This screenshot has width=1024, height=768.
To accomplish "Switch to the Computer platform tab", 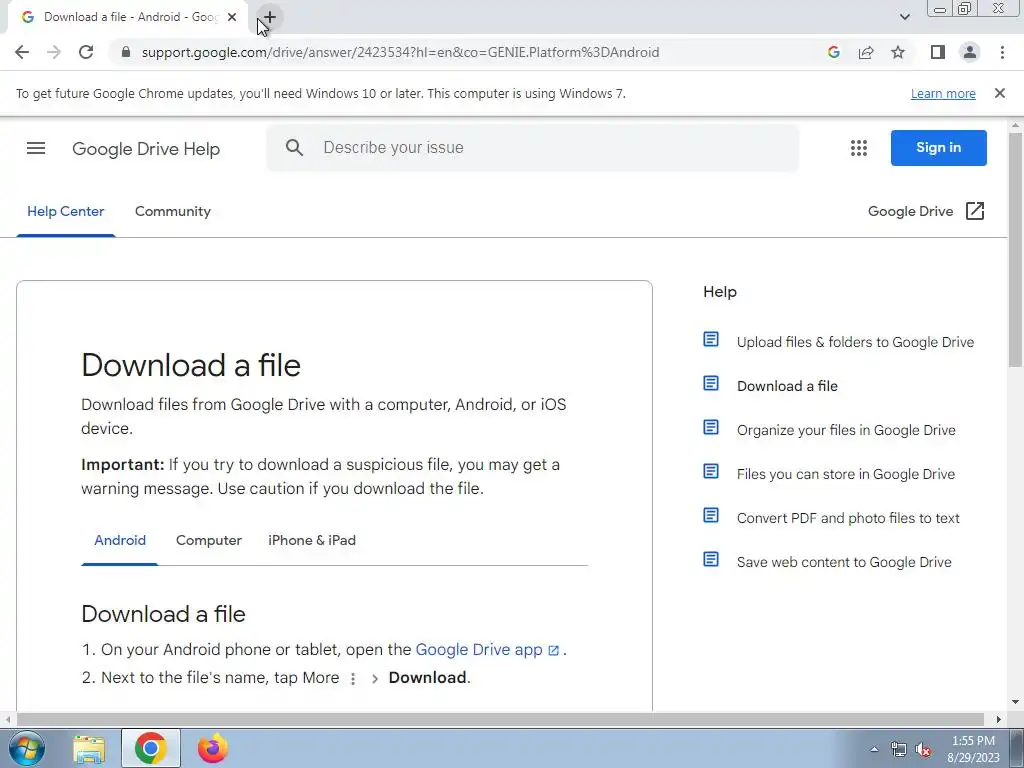I will pyautogui.click(x=208, y=541).
